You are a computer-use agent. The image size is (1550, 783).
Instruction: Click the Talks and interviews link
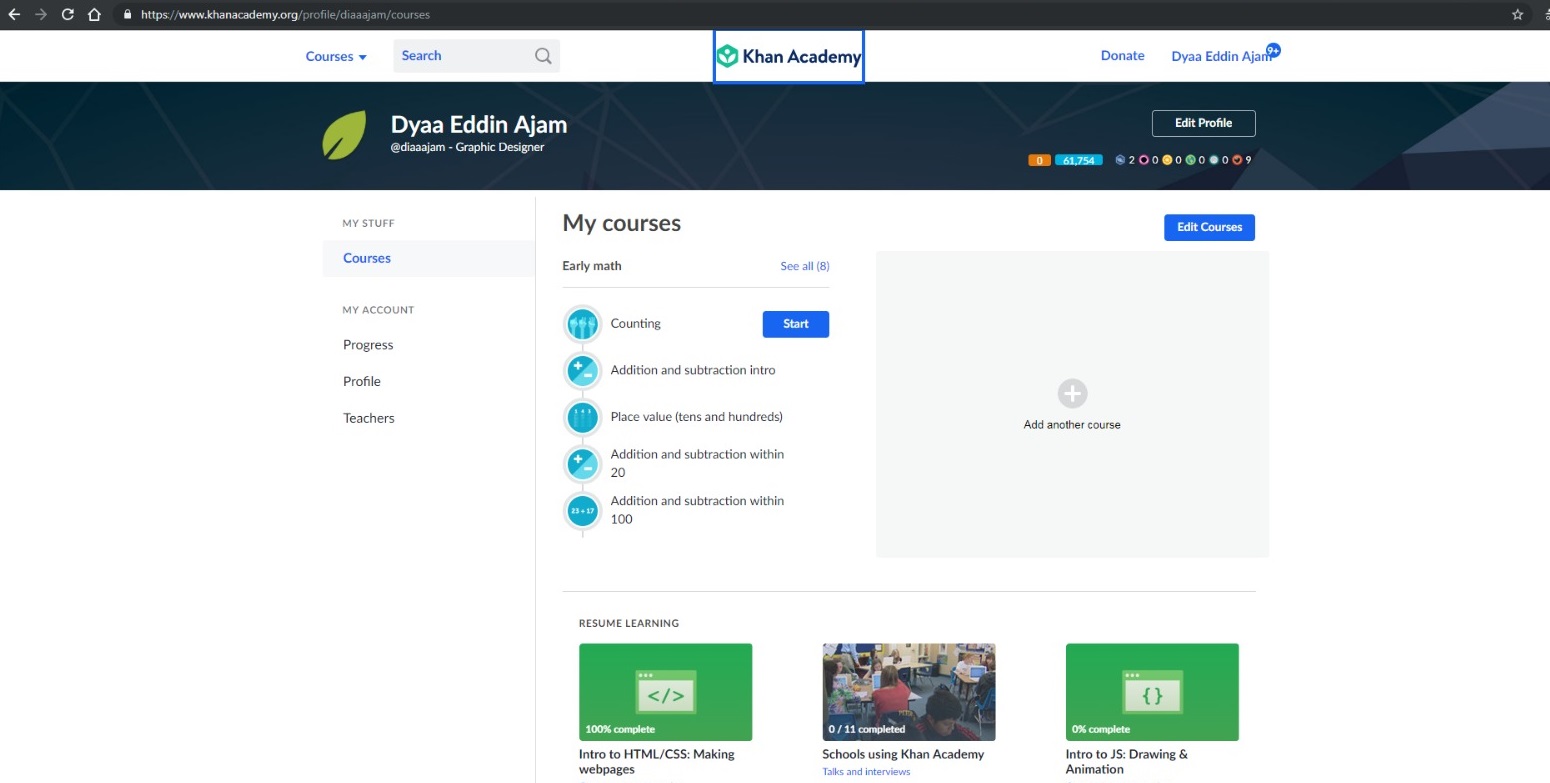pyautogui.click(x=866, y=772)
